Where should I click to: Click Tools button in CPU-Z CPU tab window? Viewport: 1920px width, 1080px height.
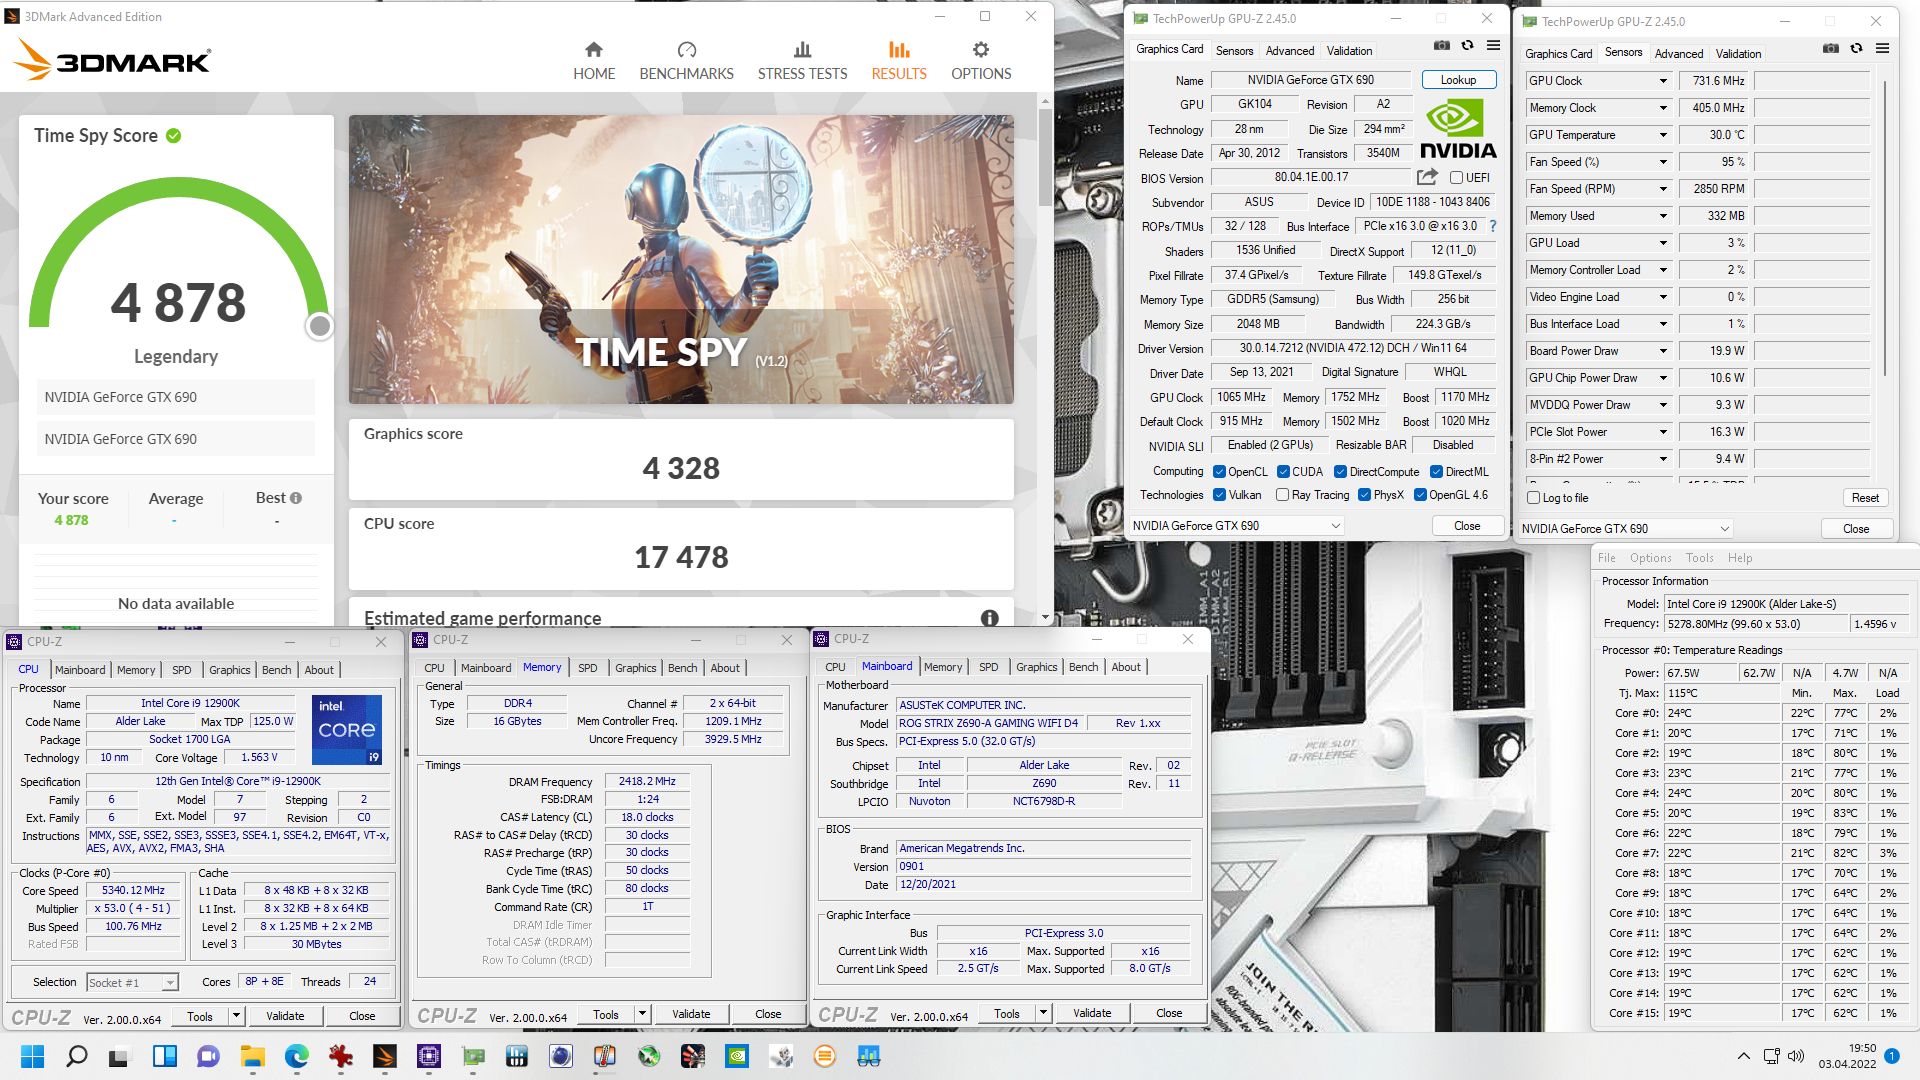point(200,1016)
